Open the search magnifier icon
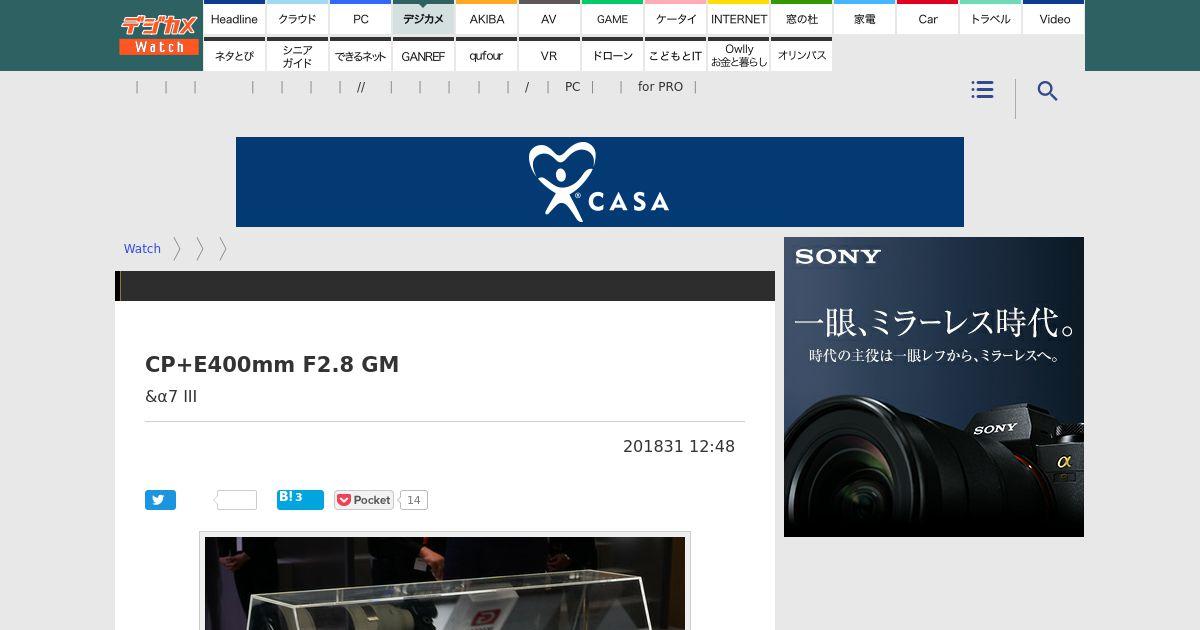Image resolution: width=1200 pixels, height=630 pixels. [1047, 91]
